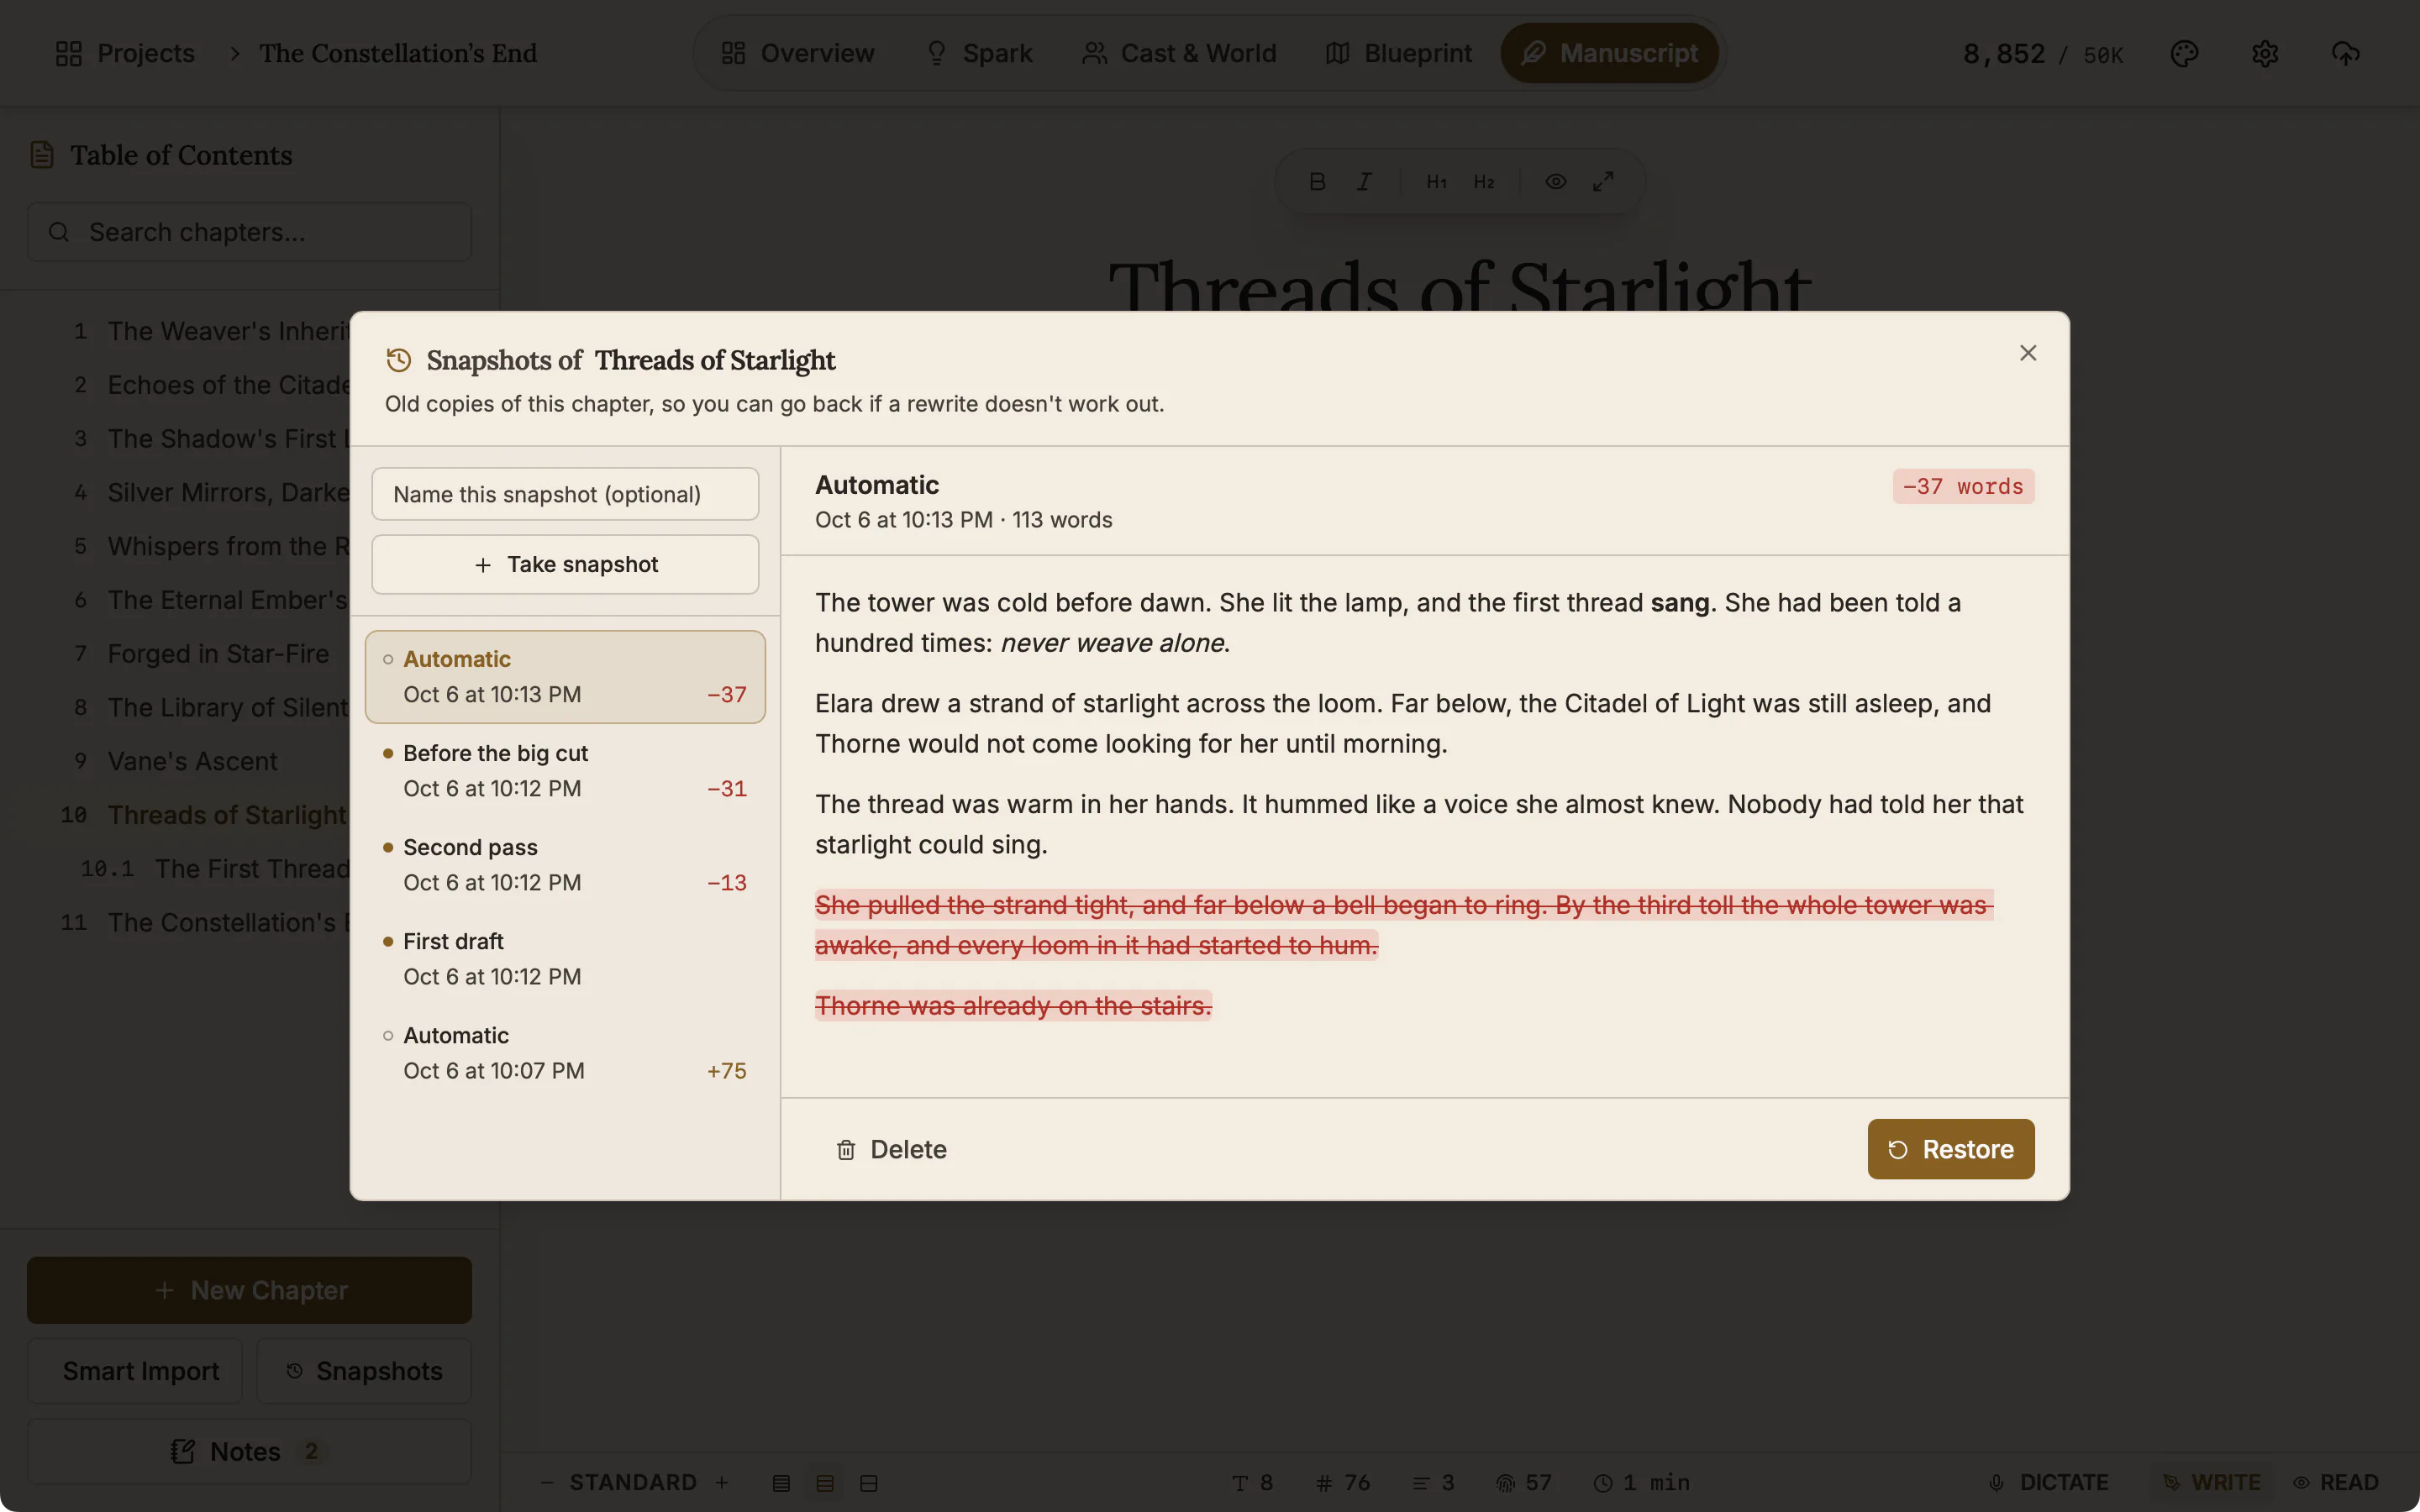Open sub-chapter 10.1 The First Thread

(252, 868)
